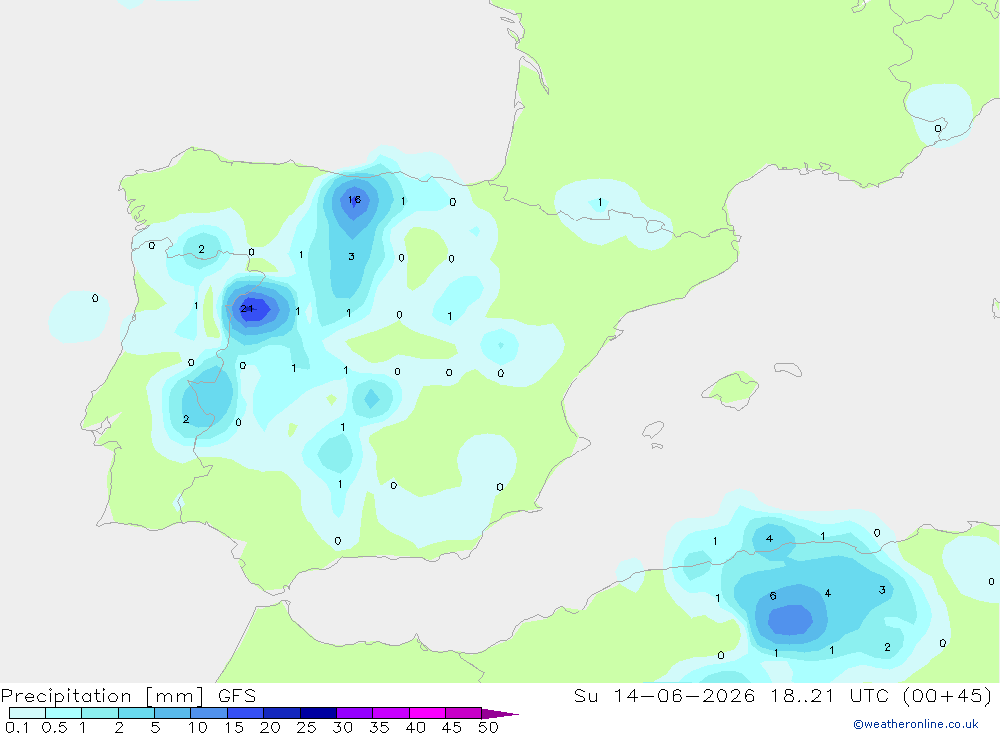Click the "Precipitation [mm]" title text
The height and width of the screenshot is (733, 1000).
(102, 696)
